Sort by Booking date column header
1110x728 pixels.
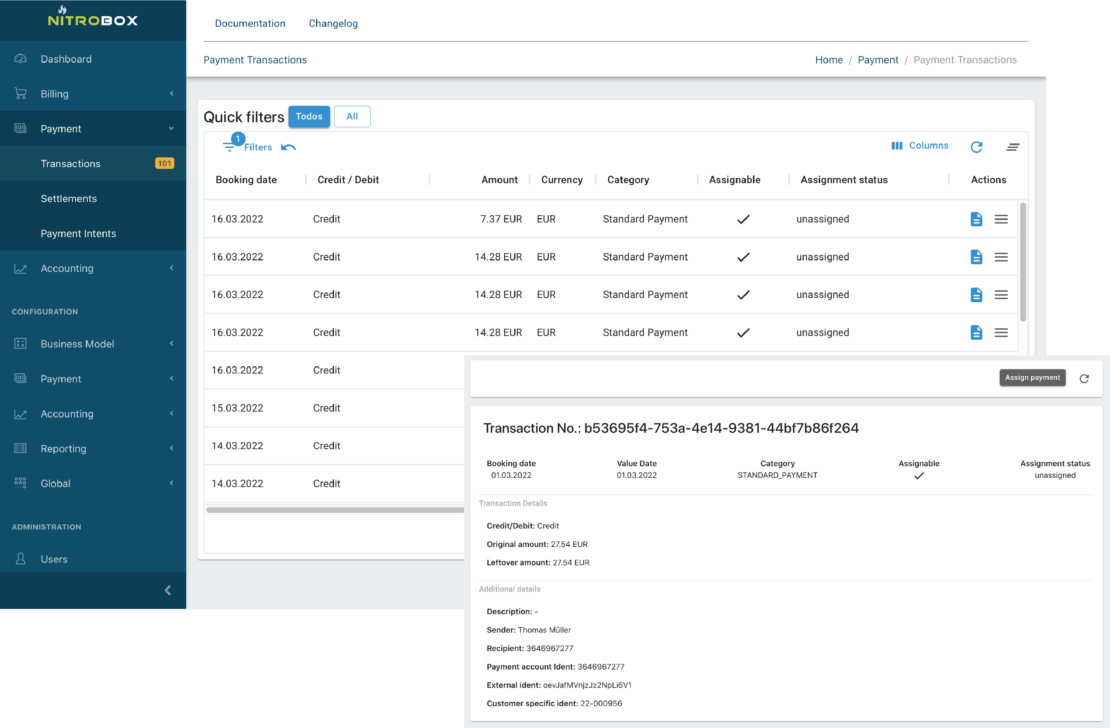pyautogui.click(x=246, y=180)
